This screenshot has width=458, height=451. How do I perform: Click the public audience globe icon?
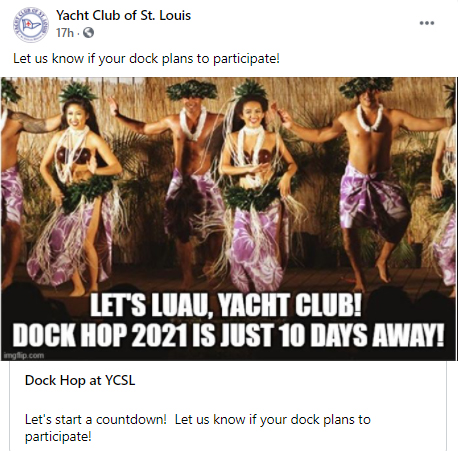88,33
